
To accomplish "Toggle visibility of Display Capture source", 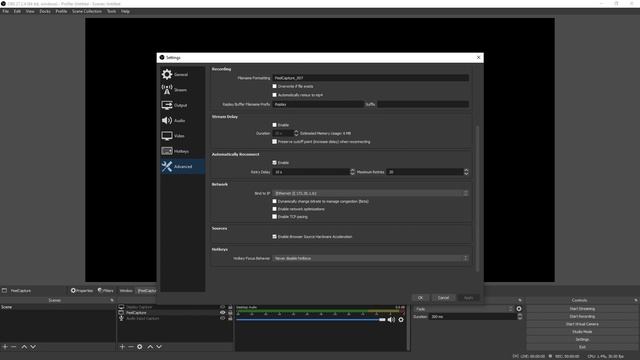I will [x=222, y=307].
